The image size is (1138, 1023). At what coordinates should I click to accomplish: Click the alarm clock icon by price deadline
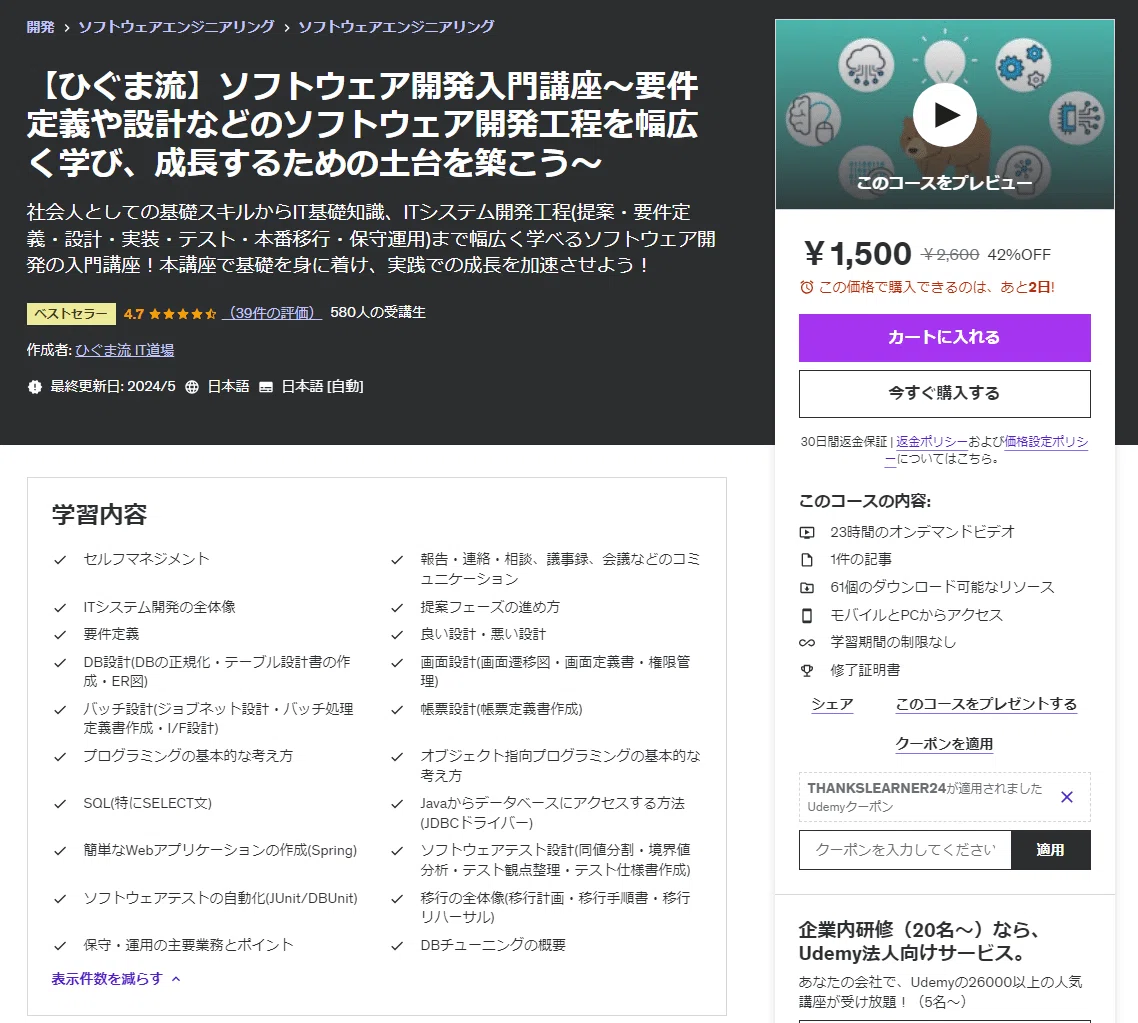[x=806, y=287]
